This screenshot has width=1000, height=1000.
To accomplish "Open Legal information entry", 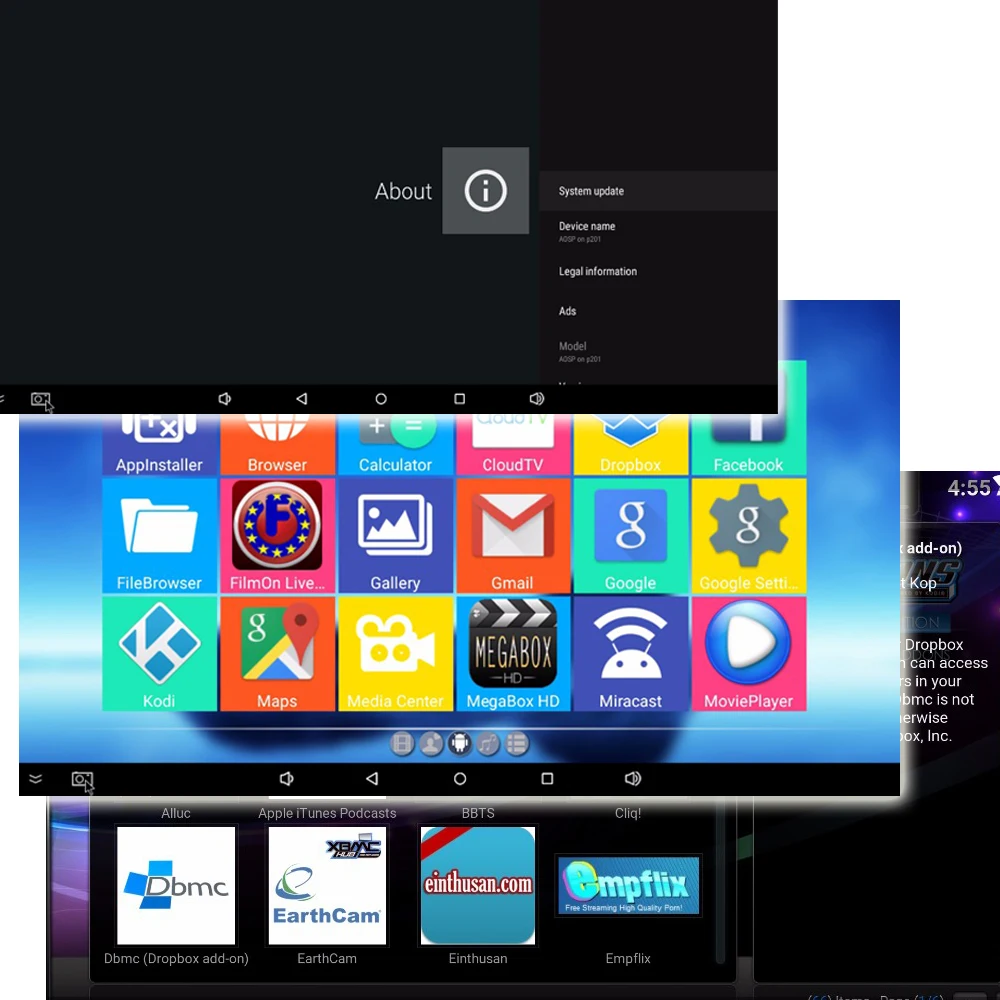I will coord(658,271).
